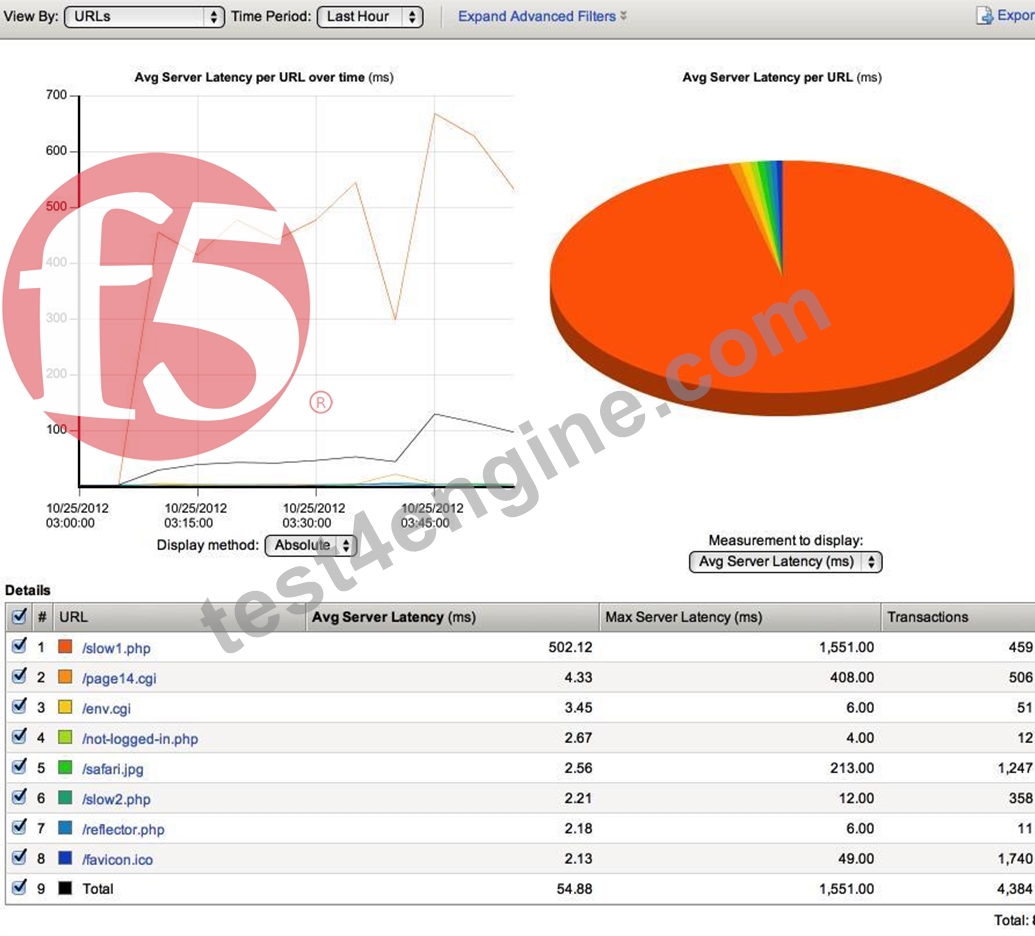Click the 408.00 max latency value
Viewport: 1035px width, 936px height.
pos(852,678)
